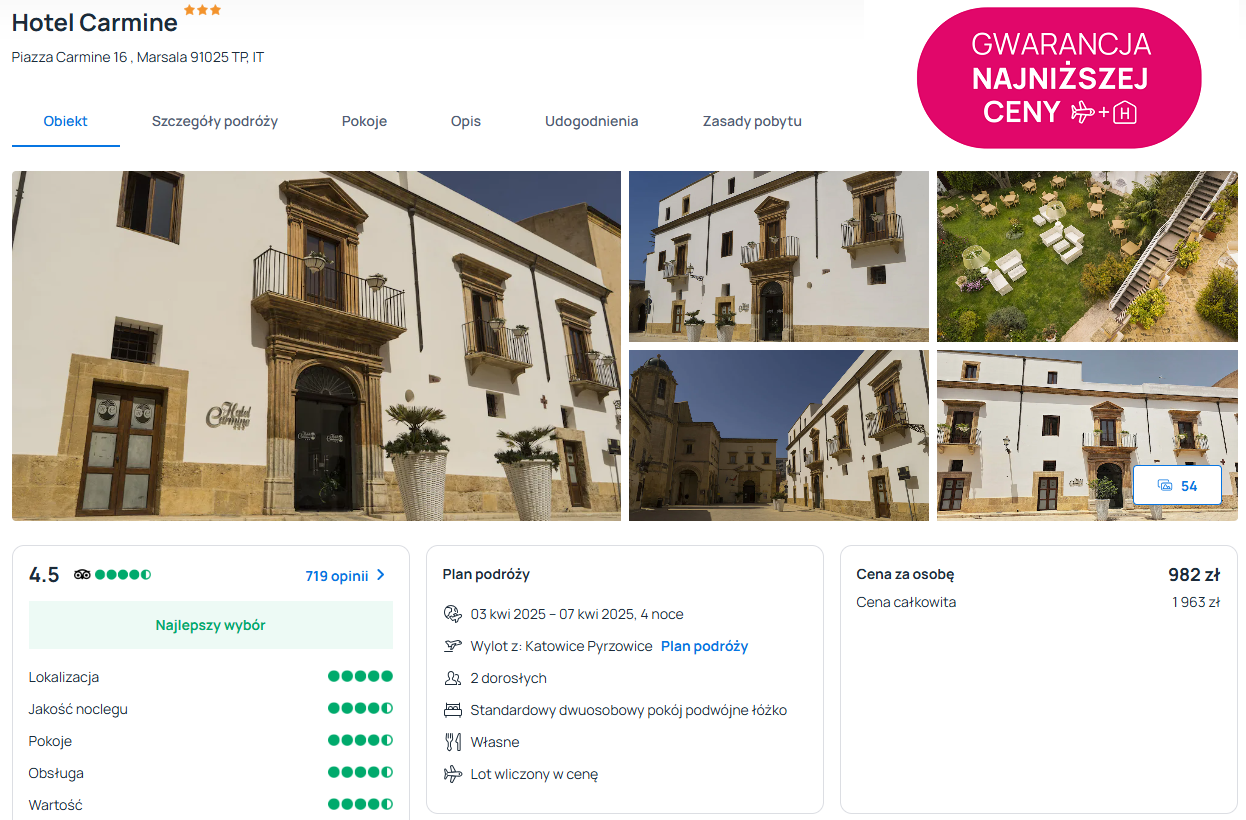The image size is (1246, 820).
Task: Click the TripAdvisor owl logo icon
Action: pyautogui.click(x=82, y=575)
